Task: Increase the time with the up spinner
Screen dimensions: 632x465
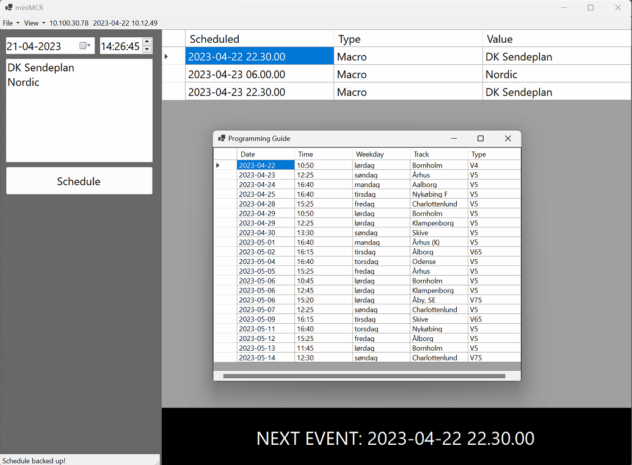Action: pyautogui.click(x=147, y=42)
